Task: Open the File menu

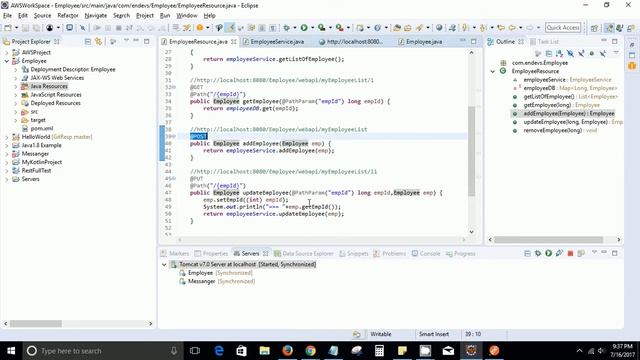Action: [x=7, y=16]
